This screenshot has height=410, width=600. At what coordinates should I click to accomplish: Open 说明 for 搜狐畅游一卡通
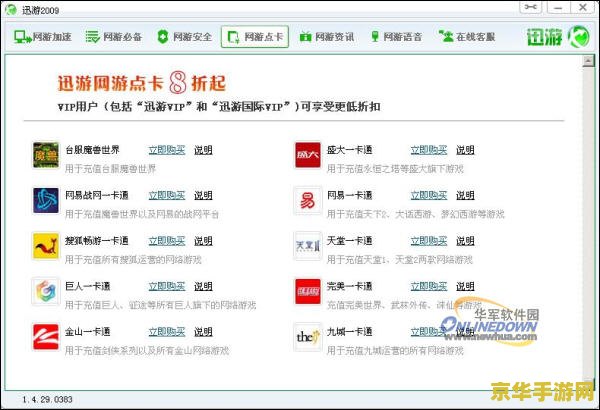tap(203, 241)
